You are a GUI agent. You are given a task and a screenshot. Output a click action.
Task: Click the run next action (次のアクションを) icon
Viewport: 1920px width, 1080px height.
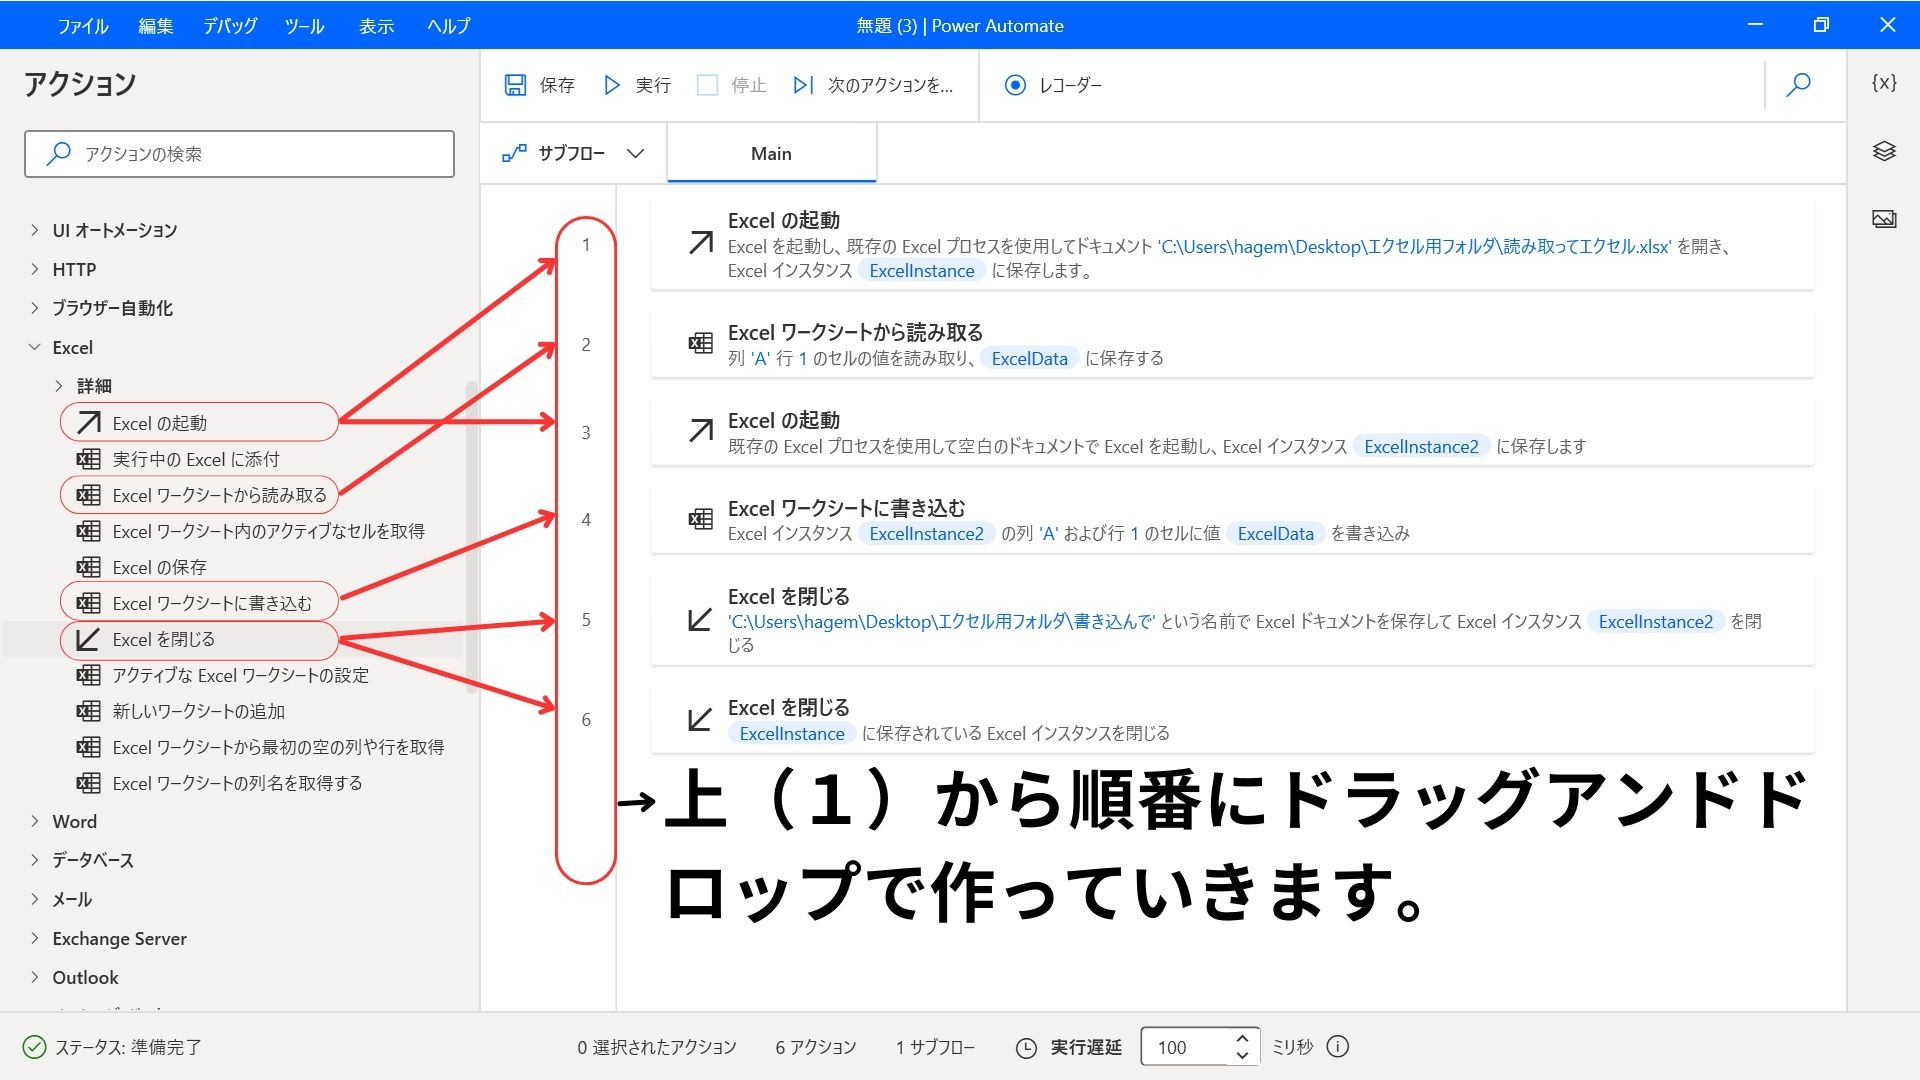[x=803, y=85]
